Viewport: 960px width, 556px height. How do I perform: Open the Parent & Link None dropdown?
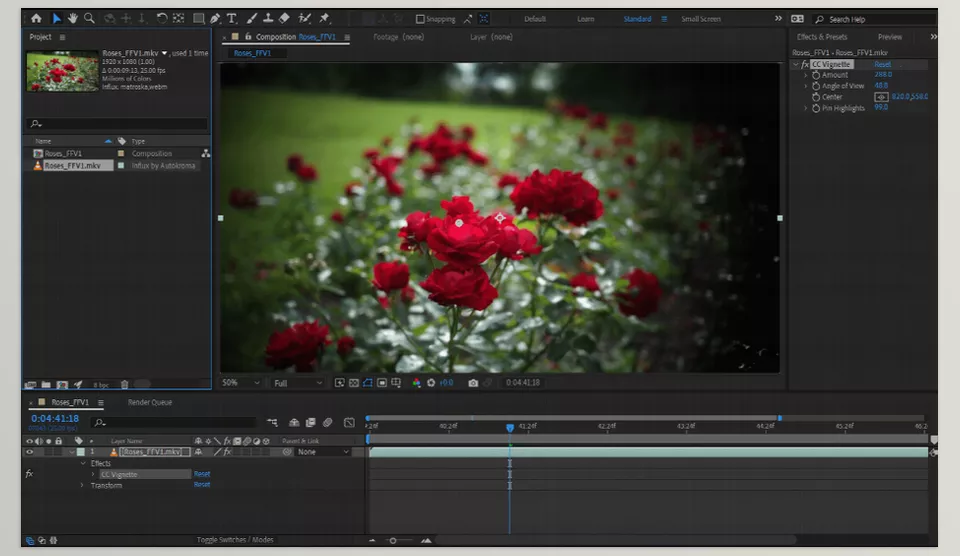[323, 452]
